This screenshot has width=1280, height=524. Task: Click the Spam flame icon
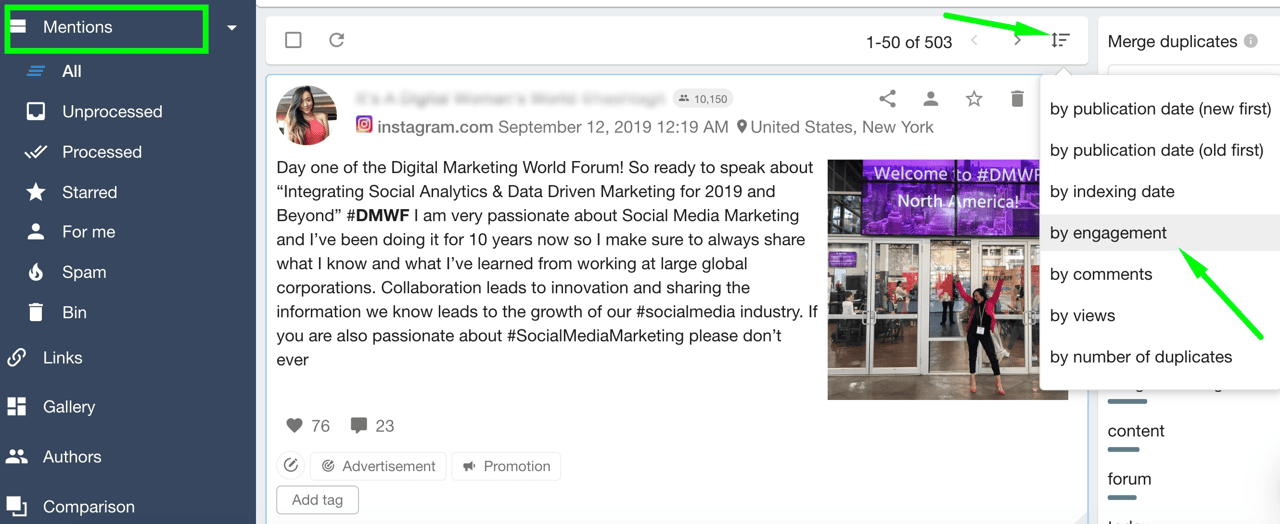36,272
